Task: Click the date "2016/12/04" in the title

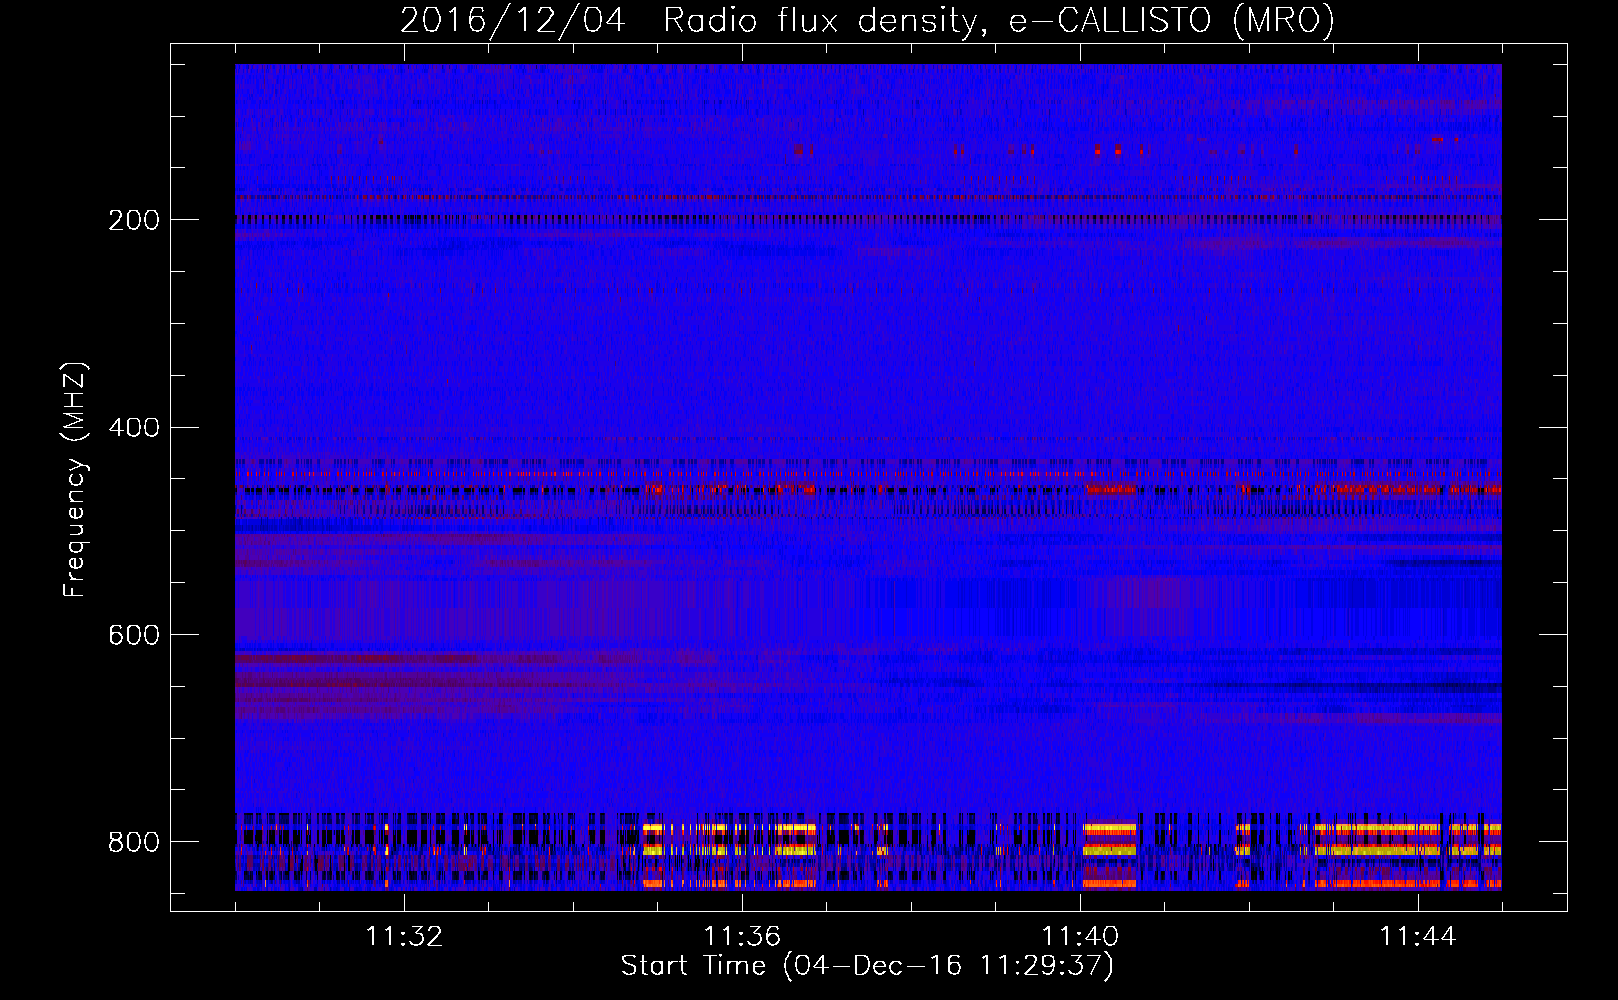Action: (x=512, y=20)
